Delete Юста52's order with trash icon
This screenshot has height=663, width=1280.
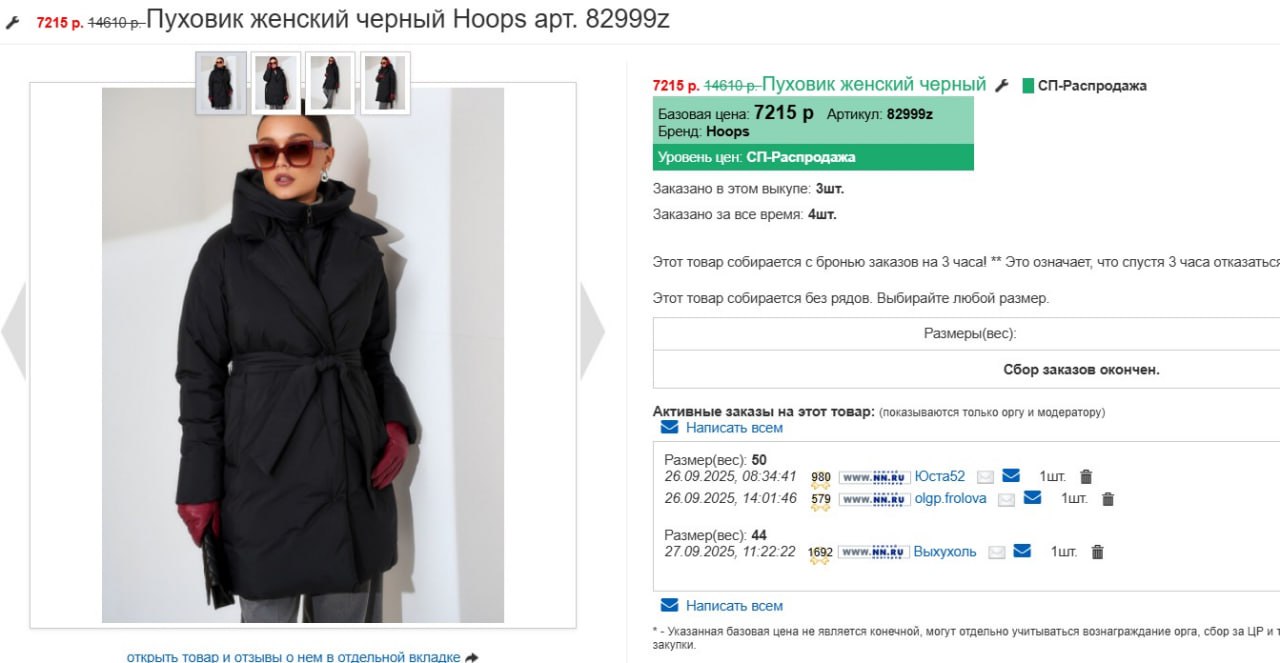[1086, 477]
